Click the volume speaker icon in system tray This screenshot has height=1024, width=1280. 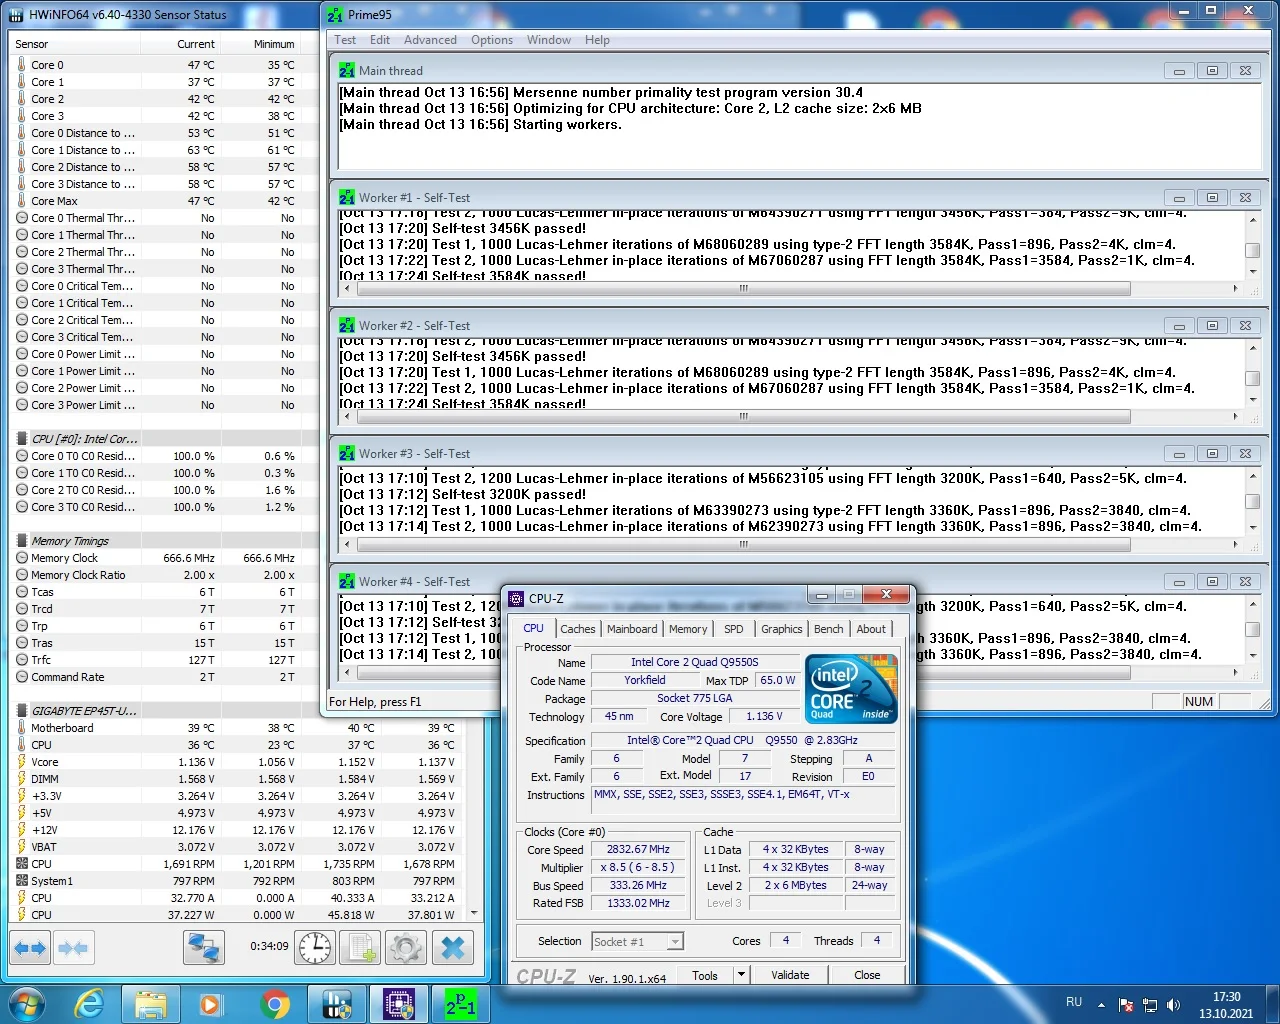[x=1174, y=1005]
